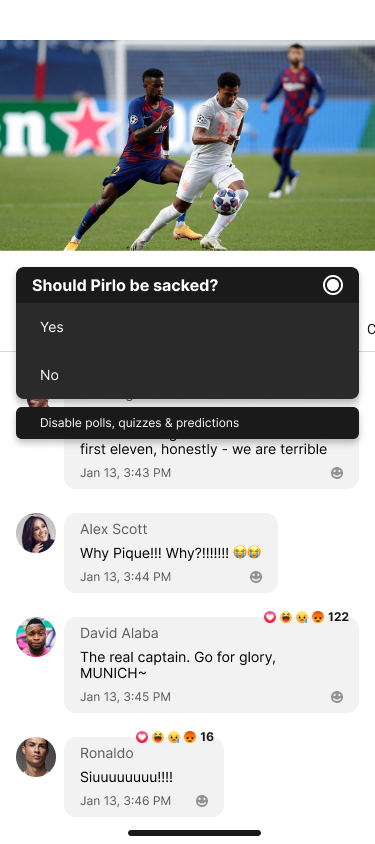375x844 pixels.
Task: Click the crying reaction on Ronaldo's message
Action: [x=174, y=737]
